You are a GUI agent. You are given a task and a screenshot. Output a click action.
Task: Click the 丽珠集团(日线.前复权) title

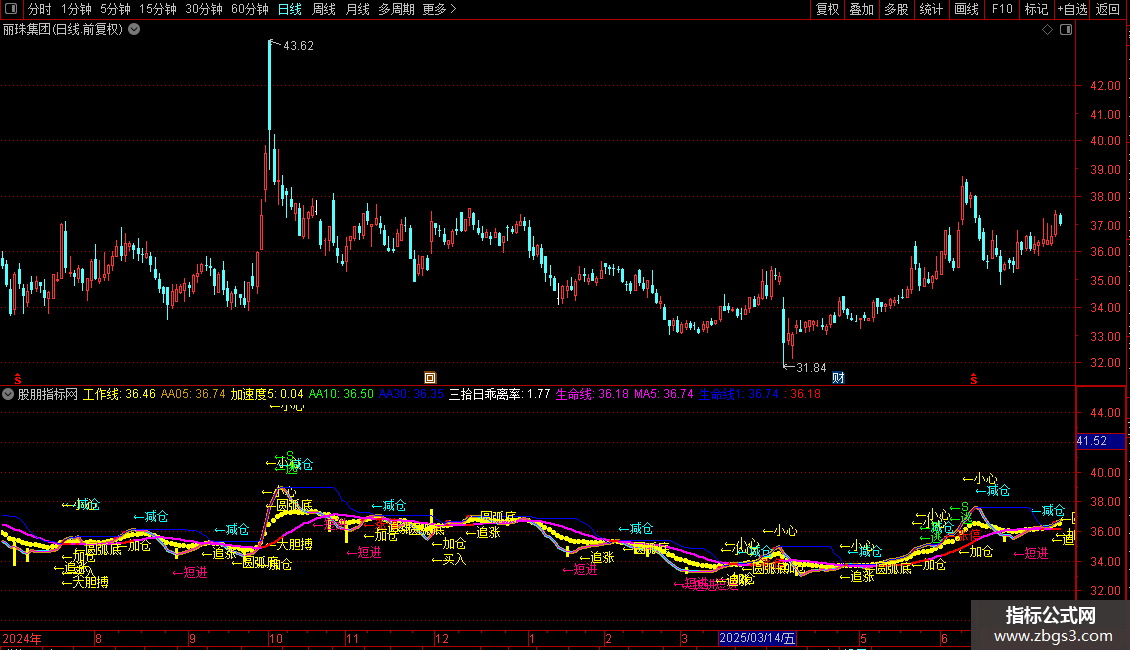[x=63, y=29]
